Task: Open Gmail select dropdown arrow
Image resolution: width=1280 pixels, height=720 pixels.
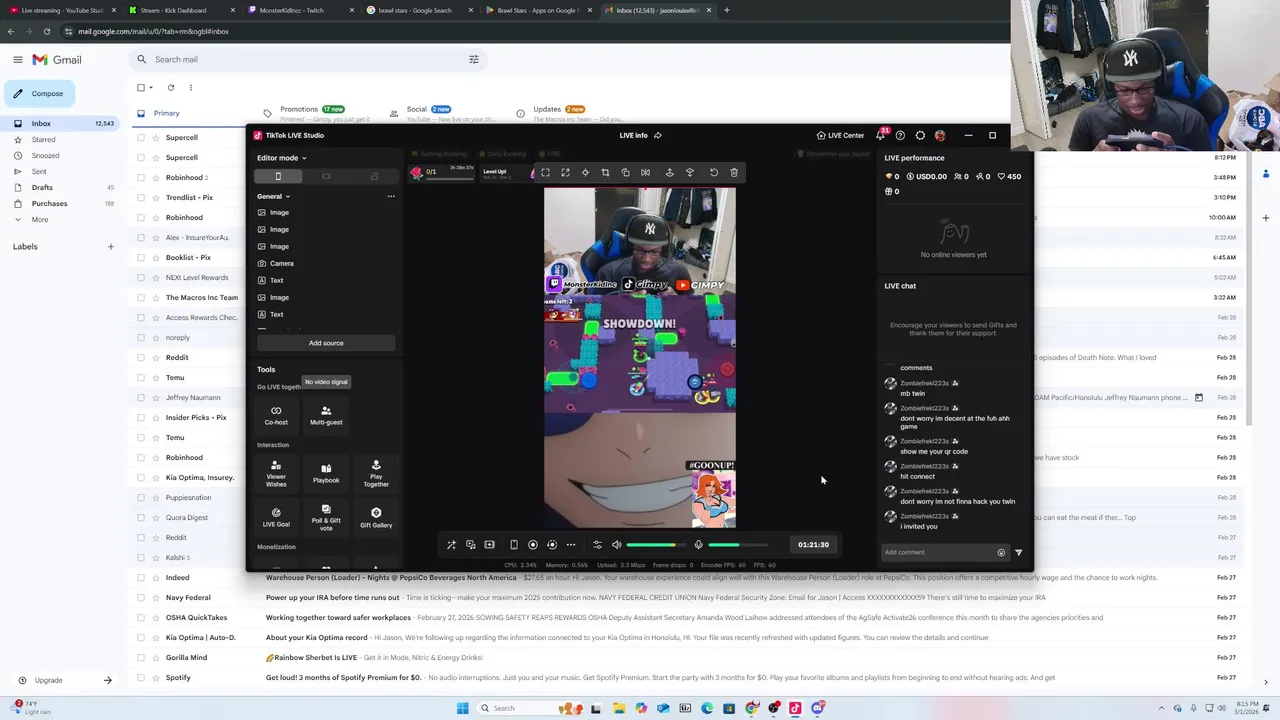Action: point(152,87)
